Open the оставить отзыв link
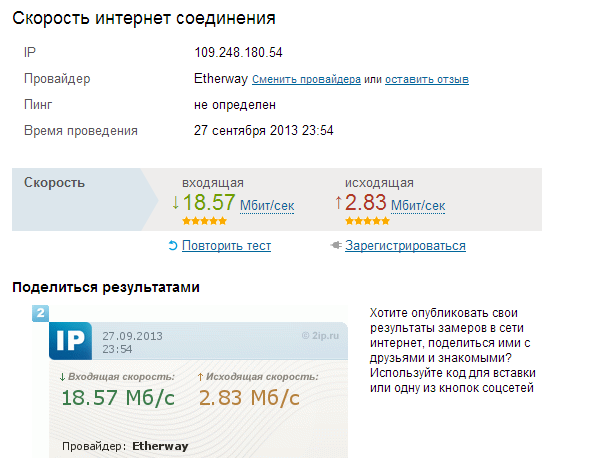The height and width of the screenshot is (458, 599). click(x=427, y=79)
